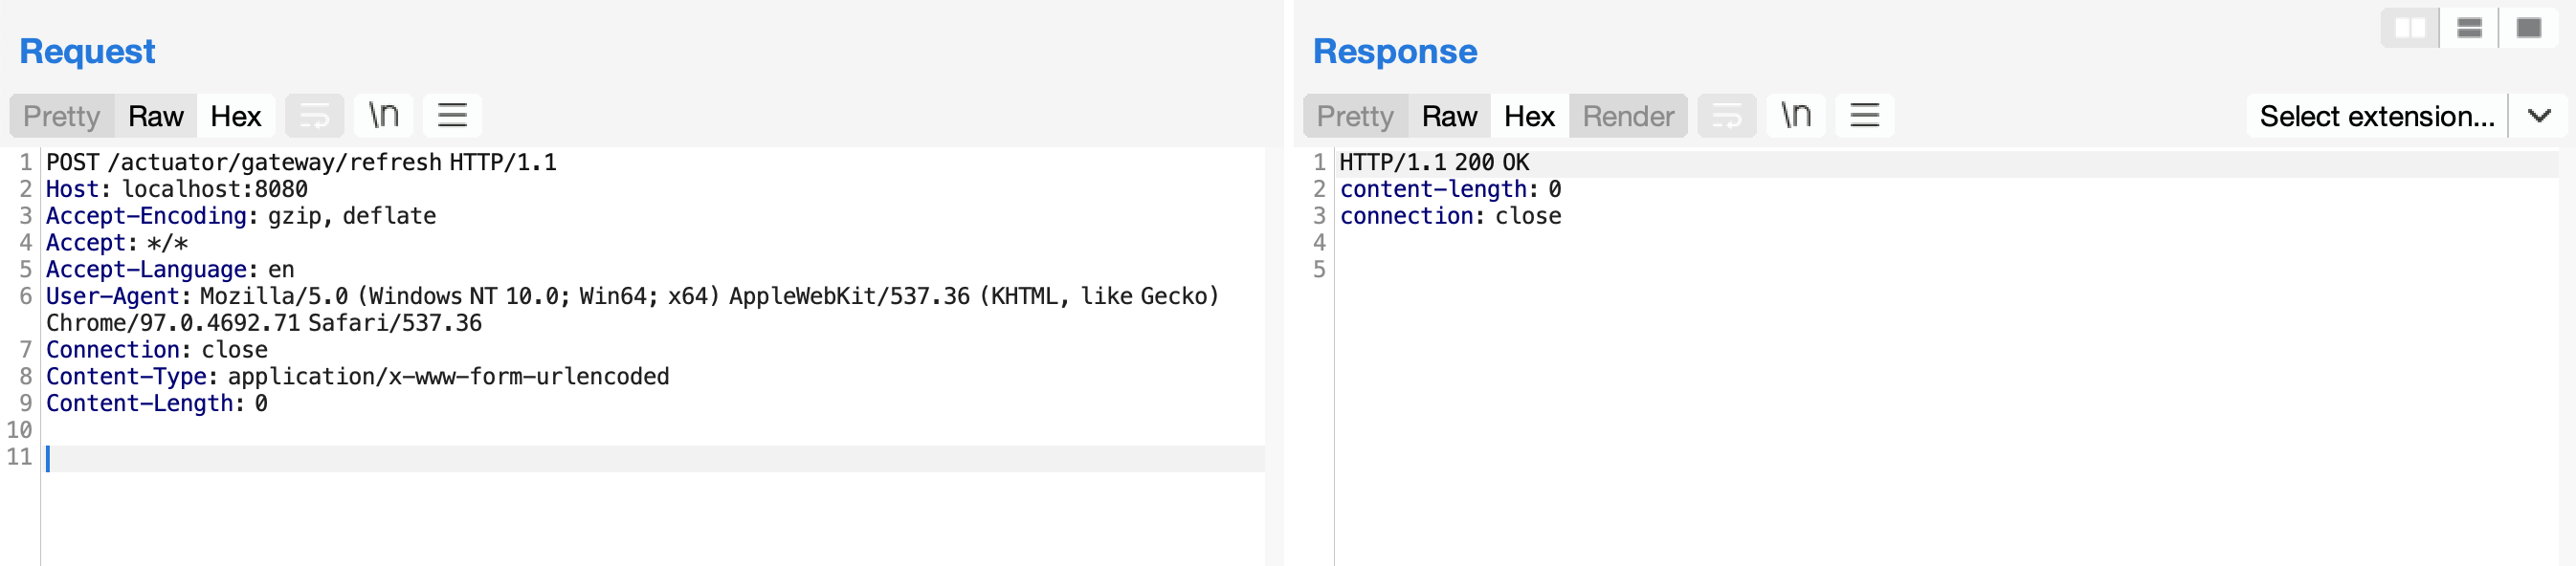Select the Hex tab in Request panel
This screenshot has height=566, width=2576.
pos(236,116)
